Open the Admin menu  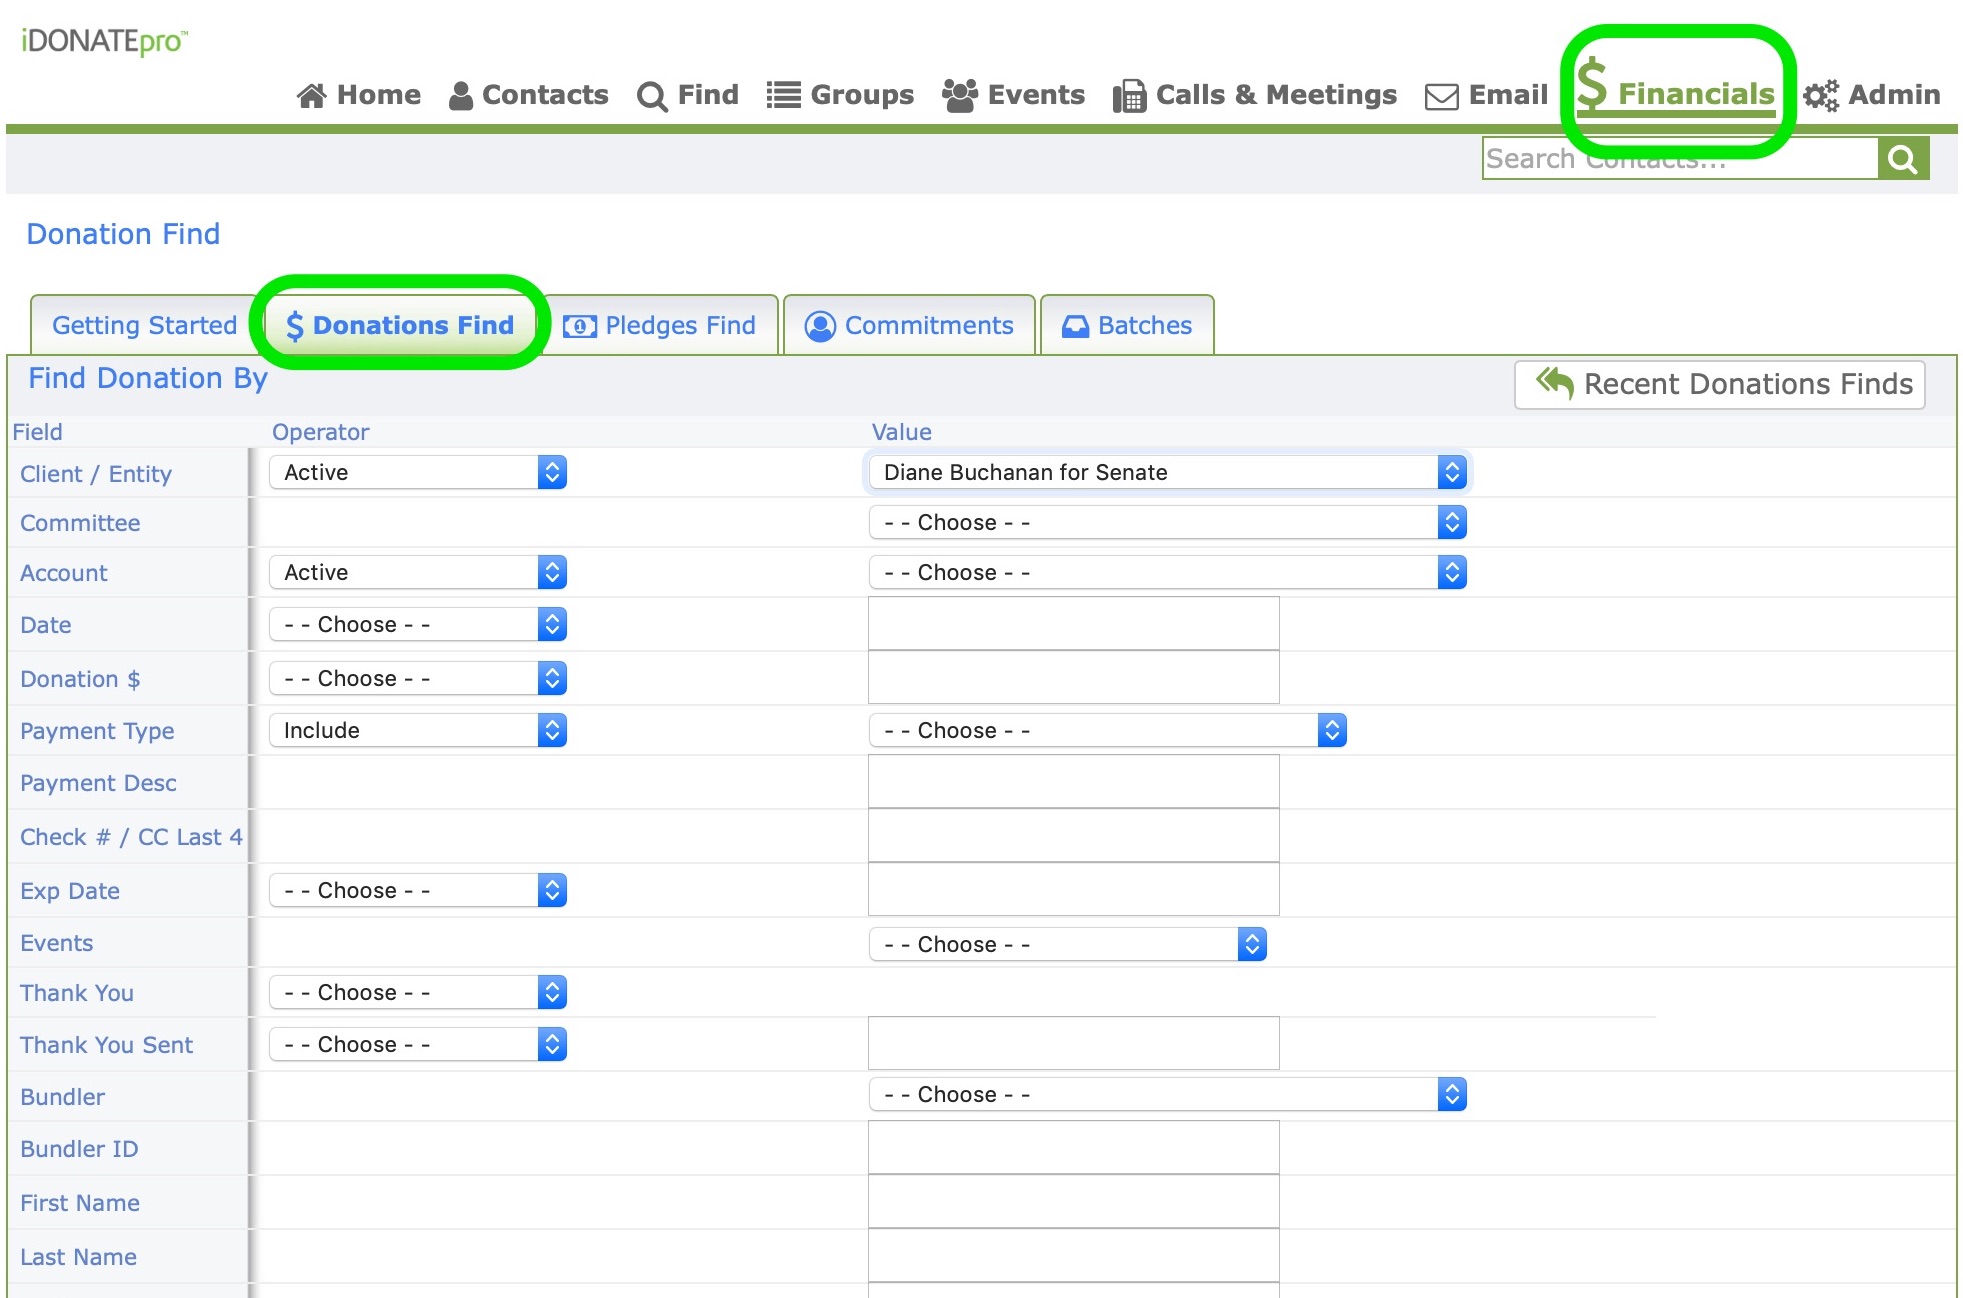[1872, 96]
